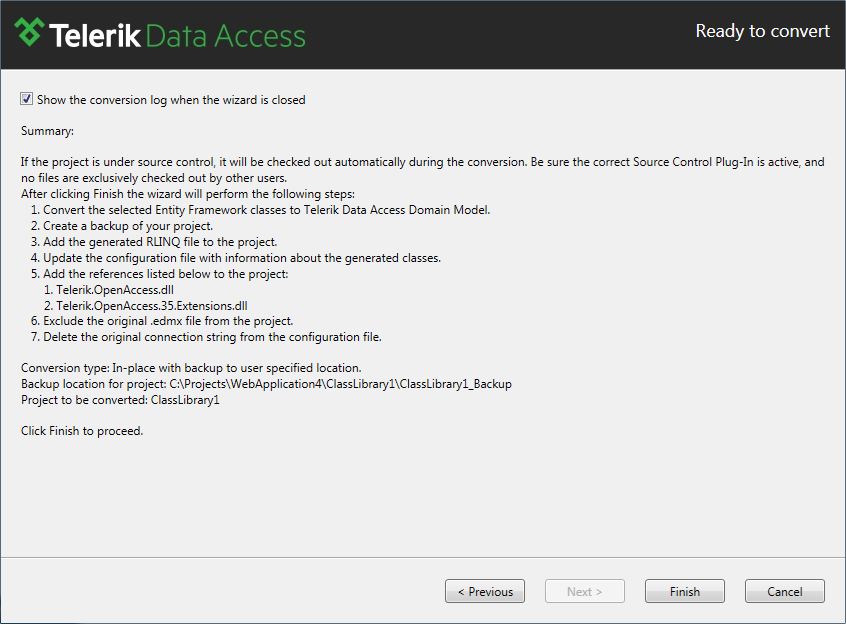Click the 'Project to be converted: ClassLibrary1' line
The image size is (846, 624).
point(120,400)
